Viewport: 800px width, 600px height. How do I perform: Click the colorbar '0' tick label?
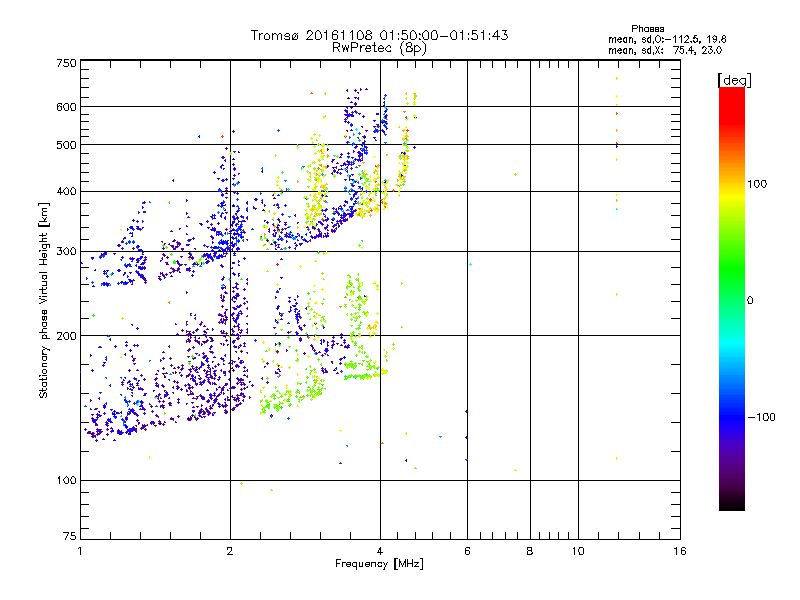(x=750, y=301)
